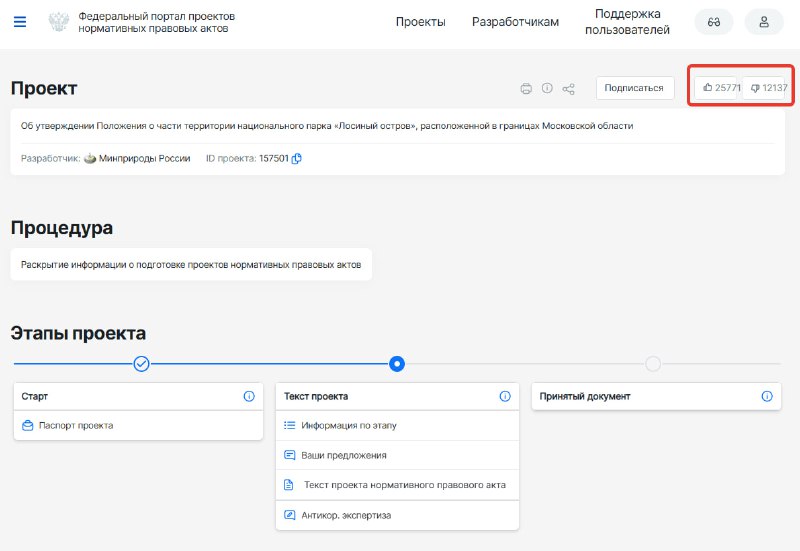This screenshot has height=551, width=800.
Task: Like the project with thumbs up 25771
Action: point(719,88)
